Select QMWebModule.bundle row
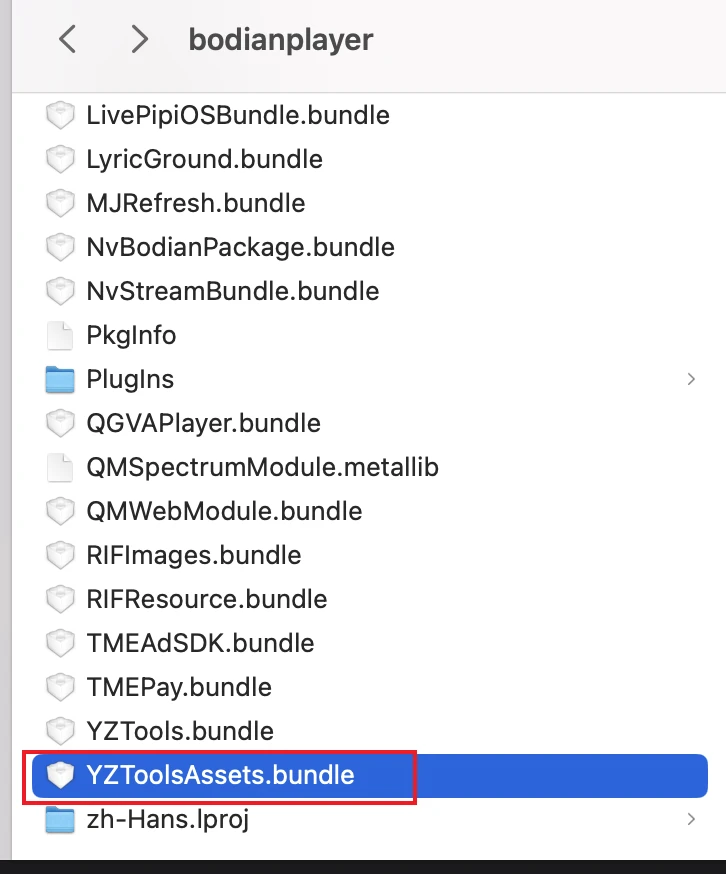726x874 pixels. (x=224, y=511)
